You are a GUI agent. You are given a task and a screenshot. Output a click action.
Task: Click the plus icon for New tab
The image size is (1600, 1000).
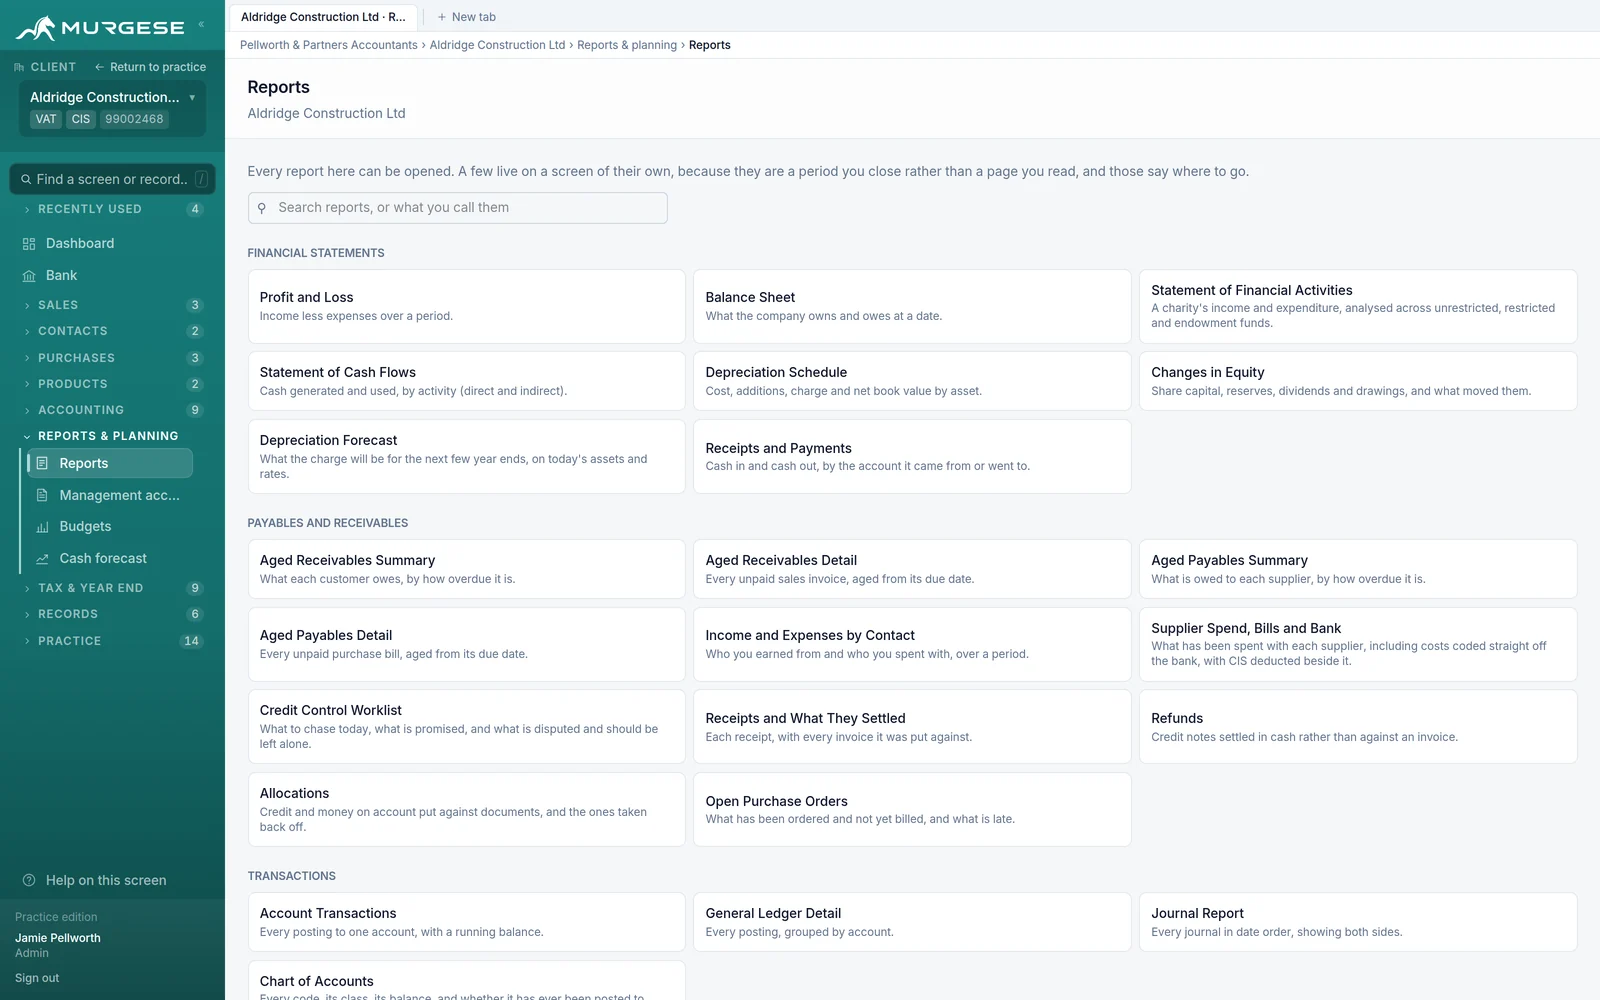tap(442, 17)
